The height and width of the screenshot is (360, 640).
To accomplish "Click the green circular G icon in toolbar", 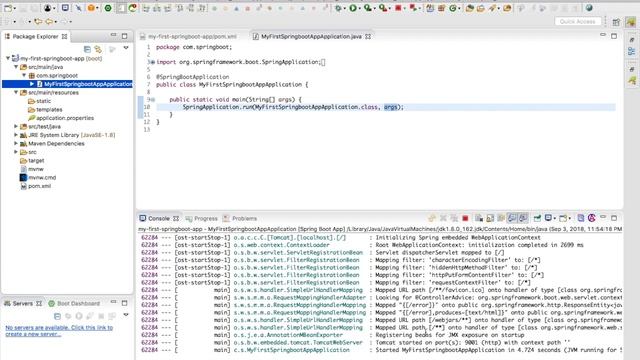I will click(452, 8).
